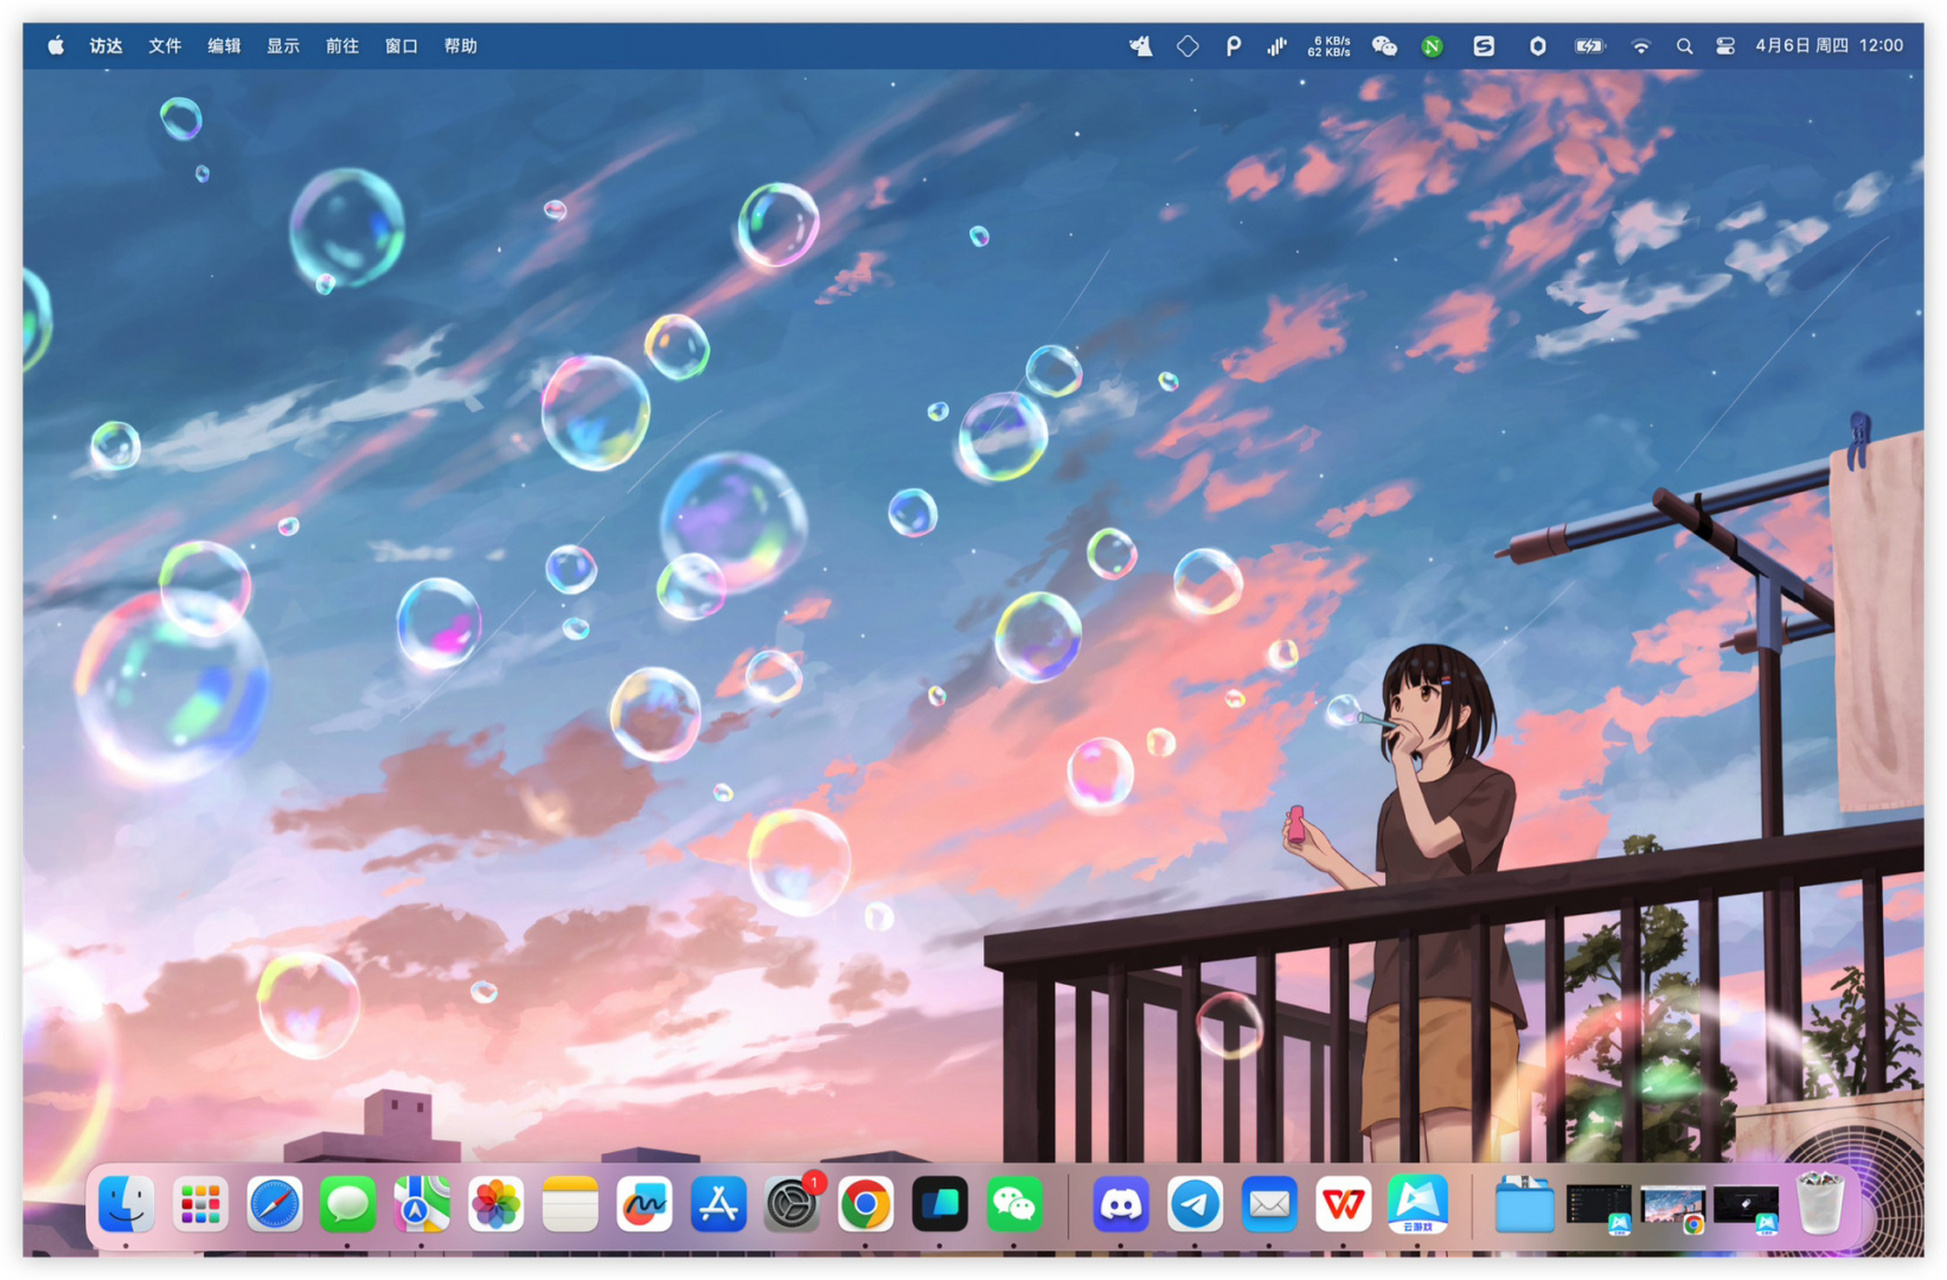Click the P-shaped menu bar icon
Image resolution: width=1947 pixels, height=1280 pixels.
1233,46
